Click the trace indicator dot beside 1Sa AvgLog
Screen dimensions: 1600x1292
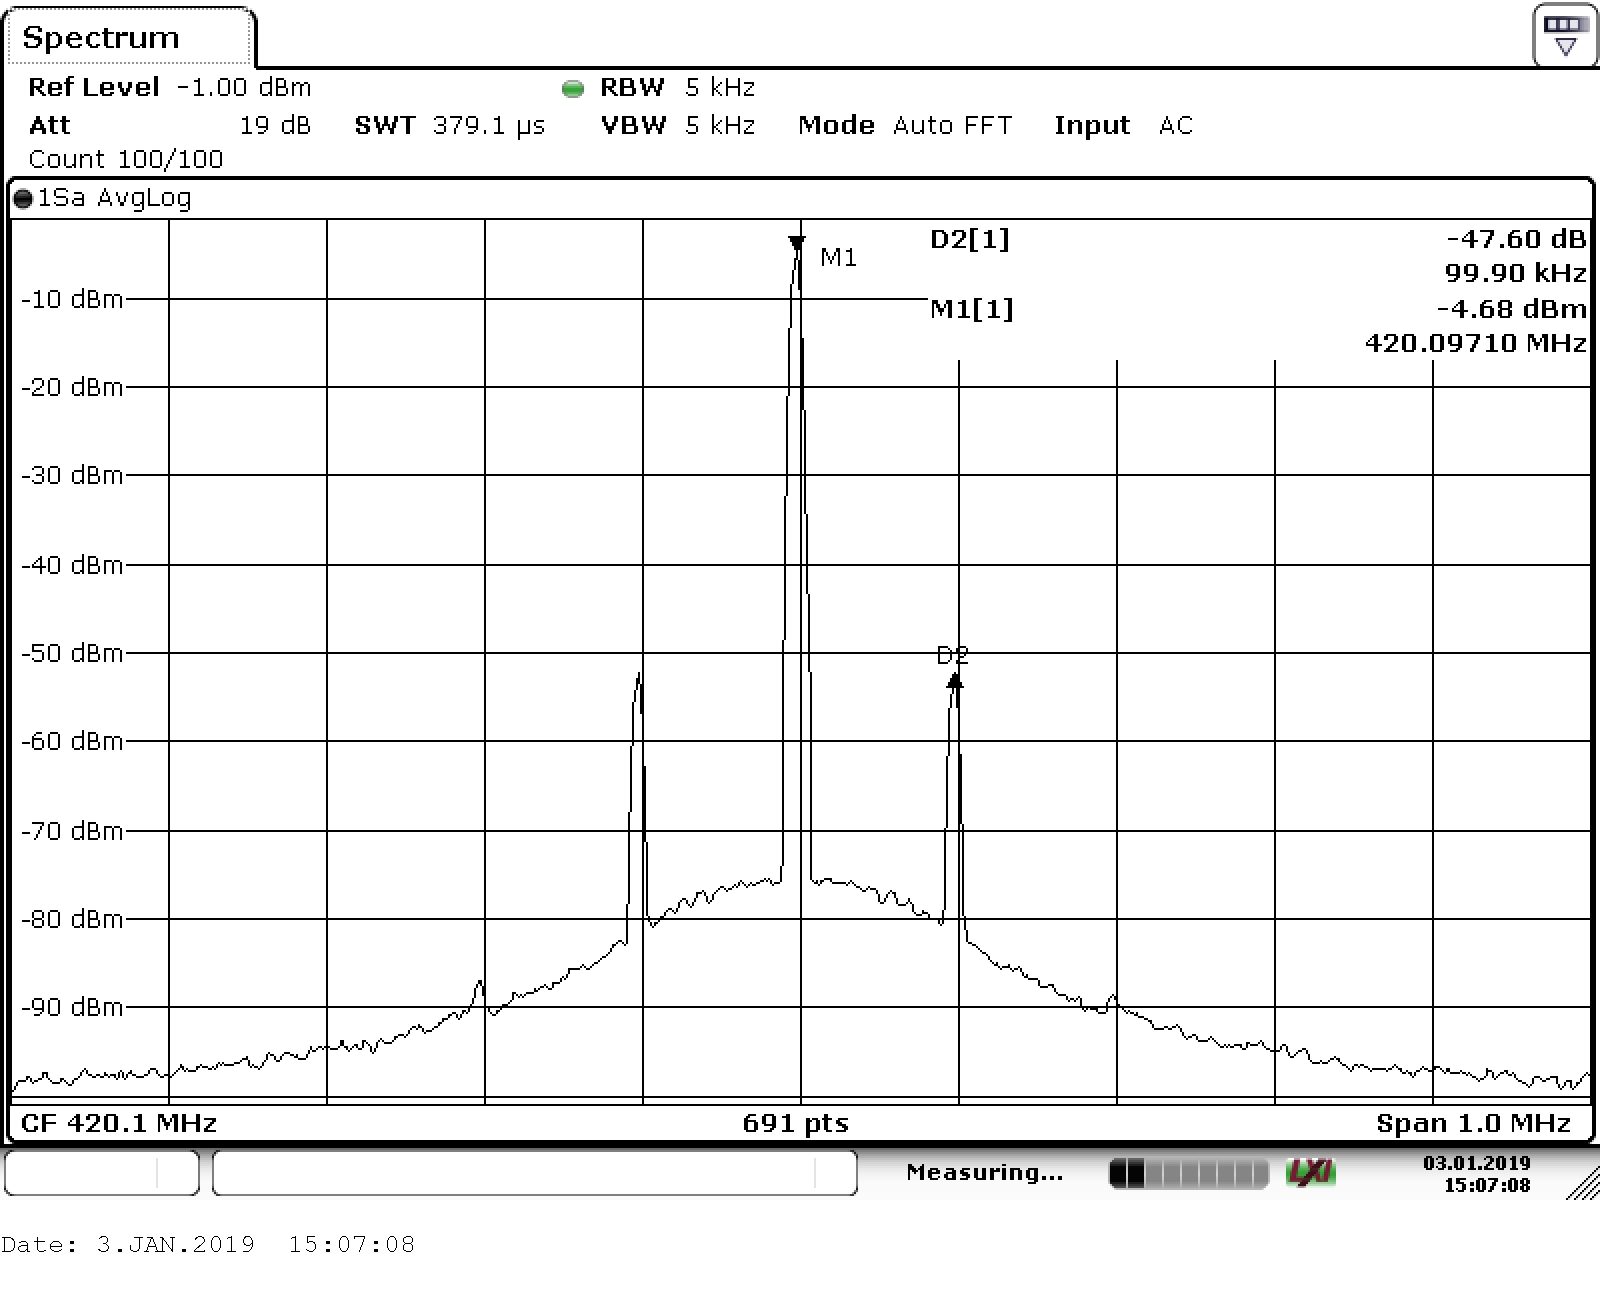(25, 197)
